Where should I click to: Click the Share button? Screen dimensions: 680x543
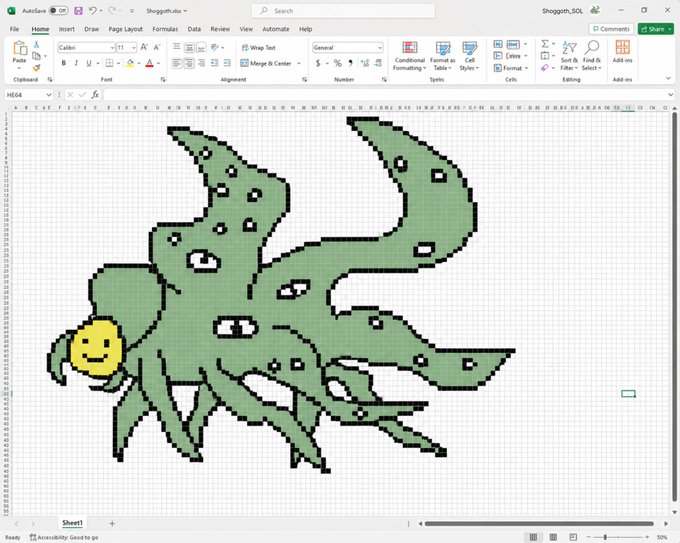pos(655,29)
